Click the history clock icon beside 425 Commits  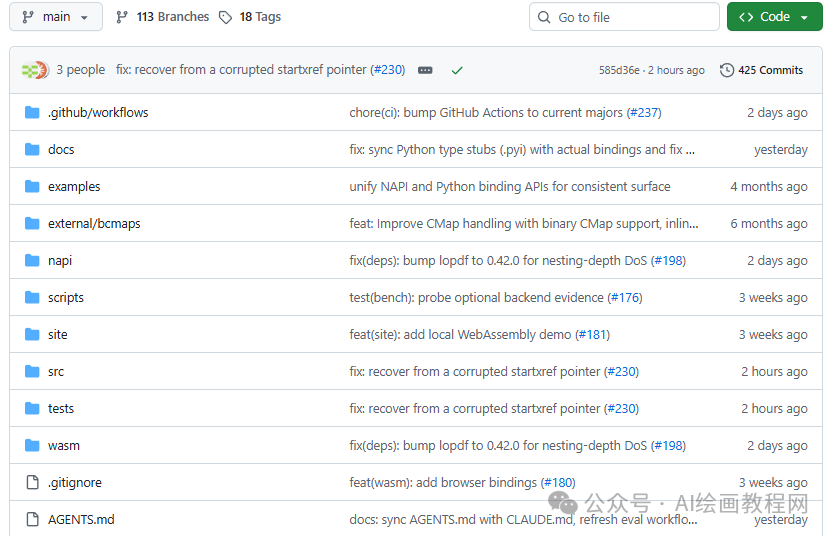[727, 70]
